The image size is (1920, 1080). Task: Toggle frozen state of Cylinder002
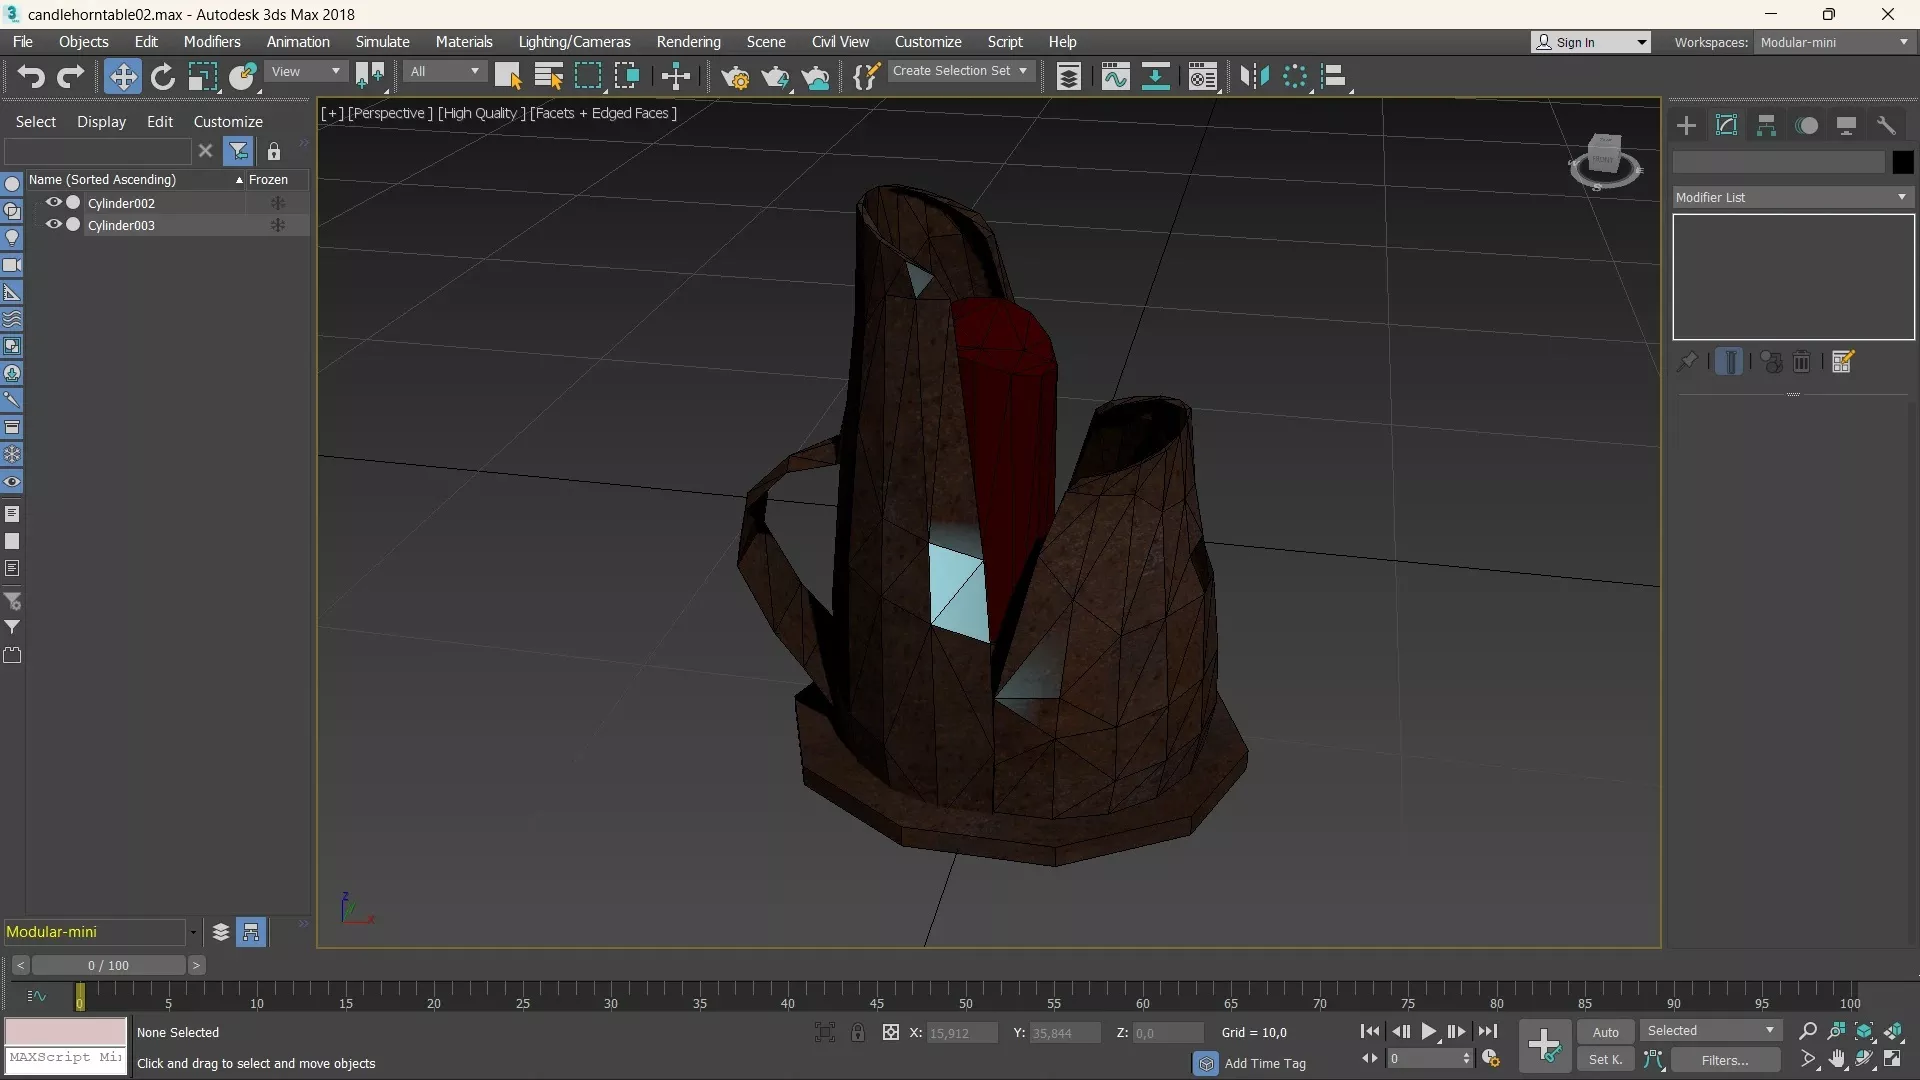pos(278,203)
